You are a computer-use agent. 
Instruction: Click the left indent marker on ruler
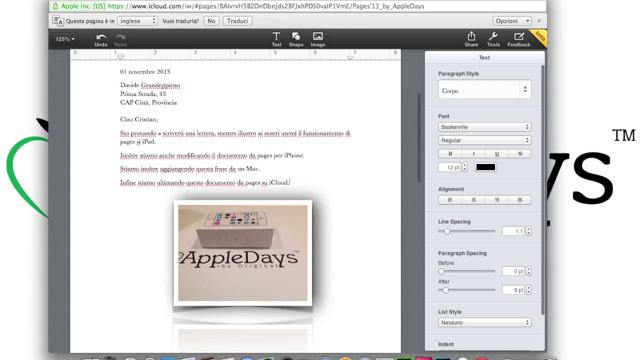click(x=120, y=56)
